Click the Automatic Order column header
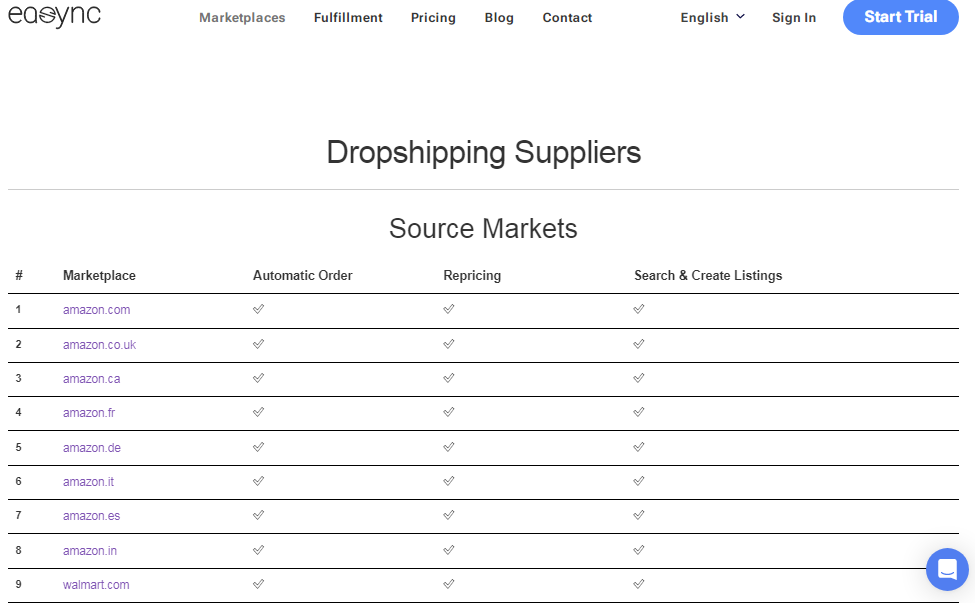The image size is (975, 603). (302, 275)
